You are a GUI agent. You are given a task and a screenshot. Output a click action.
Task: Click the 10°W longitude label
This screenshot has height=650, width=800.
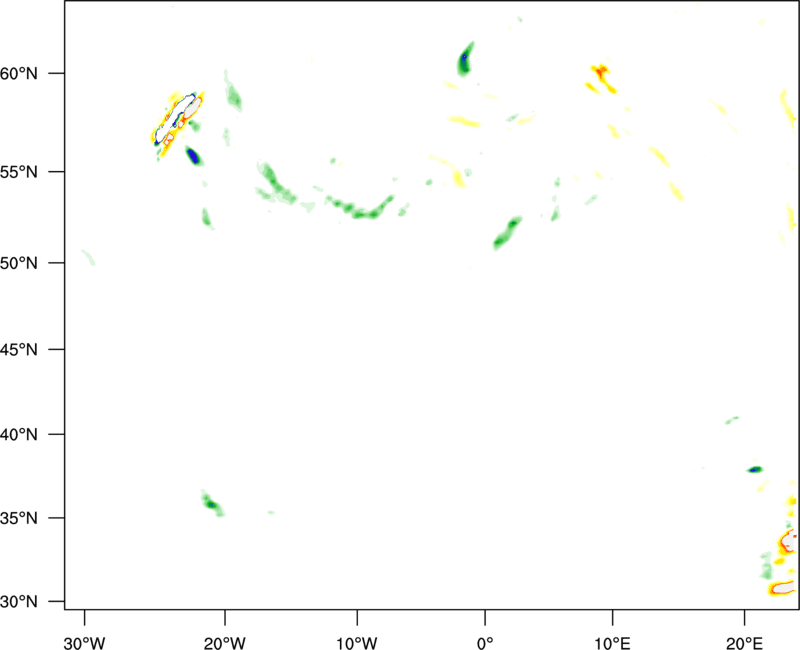(x=357, y=643)
